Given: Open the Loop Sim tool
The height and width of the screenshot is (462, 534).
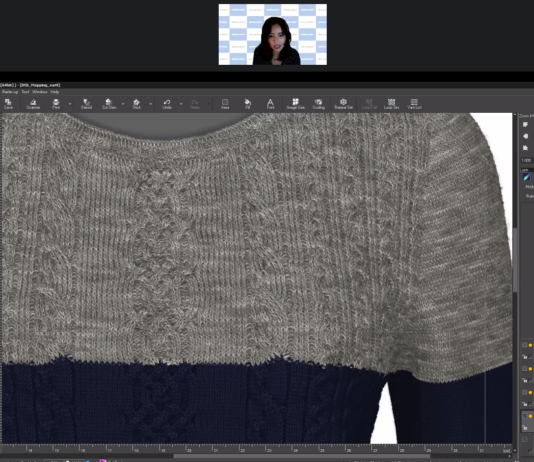Looking at the screenshot, I should pyautogui.click(x=391, y=103).
